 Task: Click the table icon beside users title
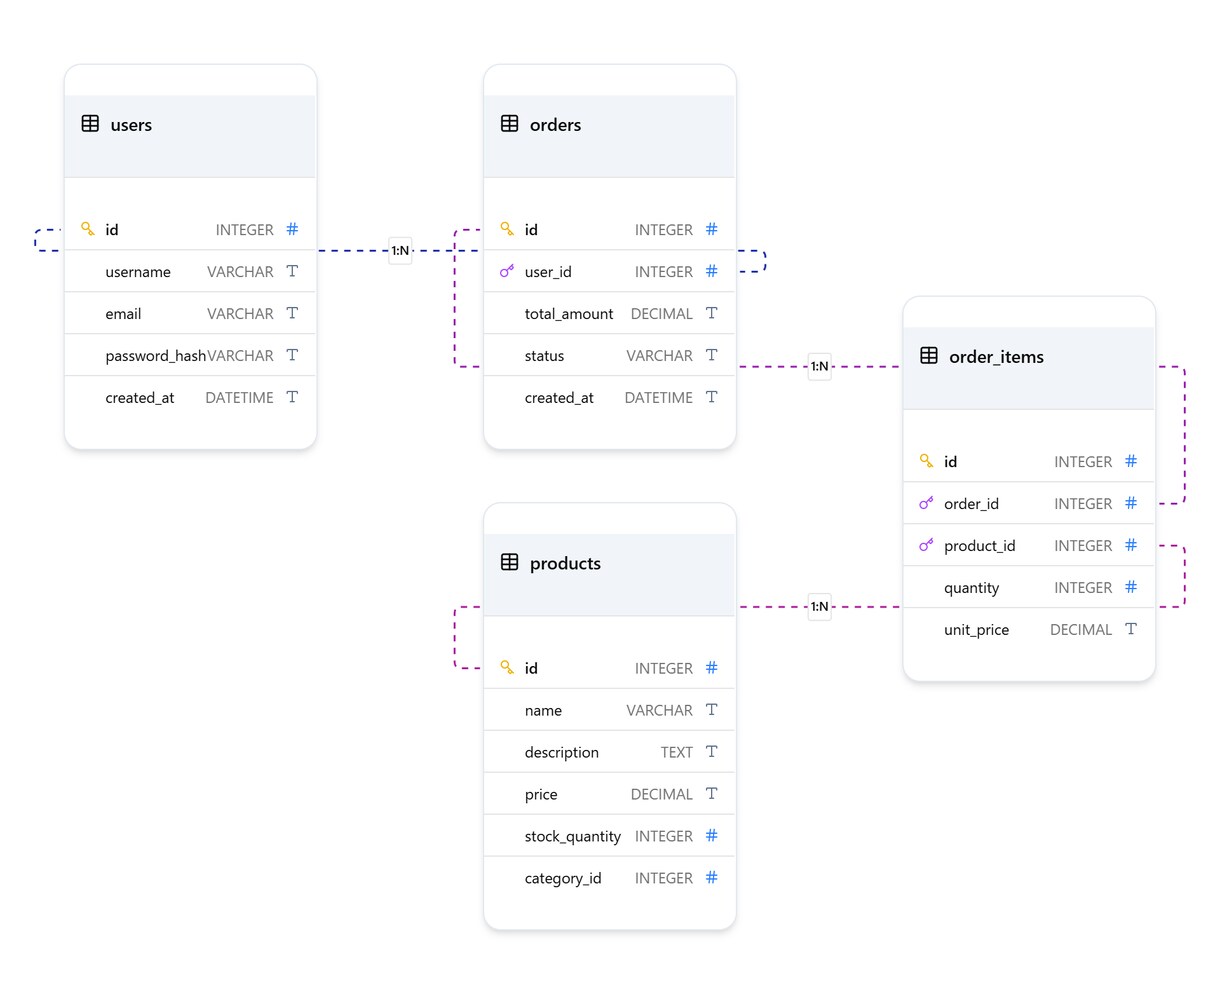point(90,124)
